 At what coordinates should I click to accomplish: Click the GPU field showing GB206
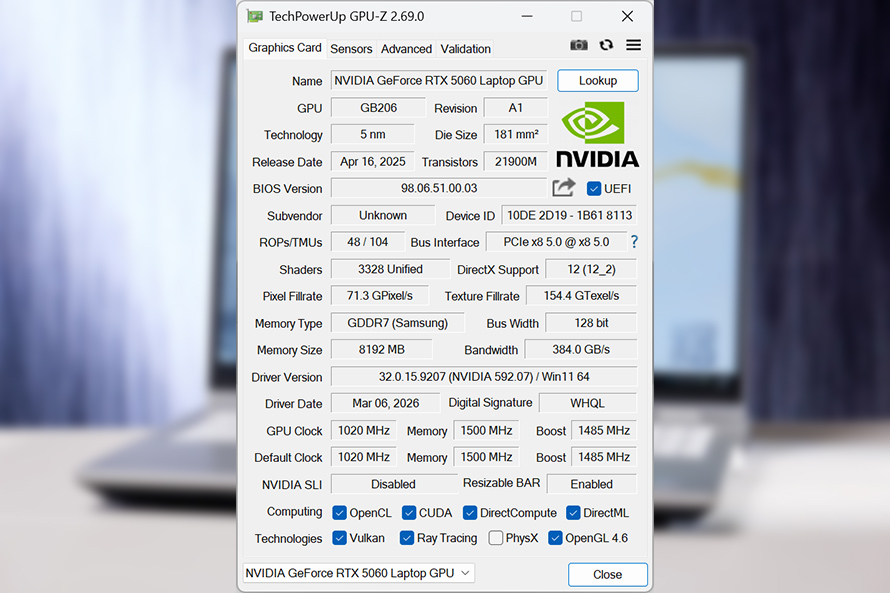(x=378, y=108)
